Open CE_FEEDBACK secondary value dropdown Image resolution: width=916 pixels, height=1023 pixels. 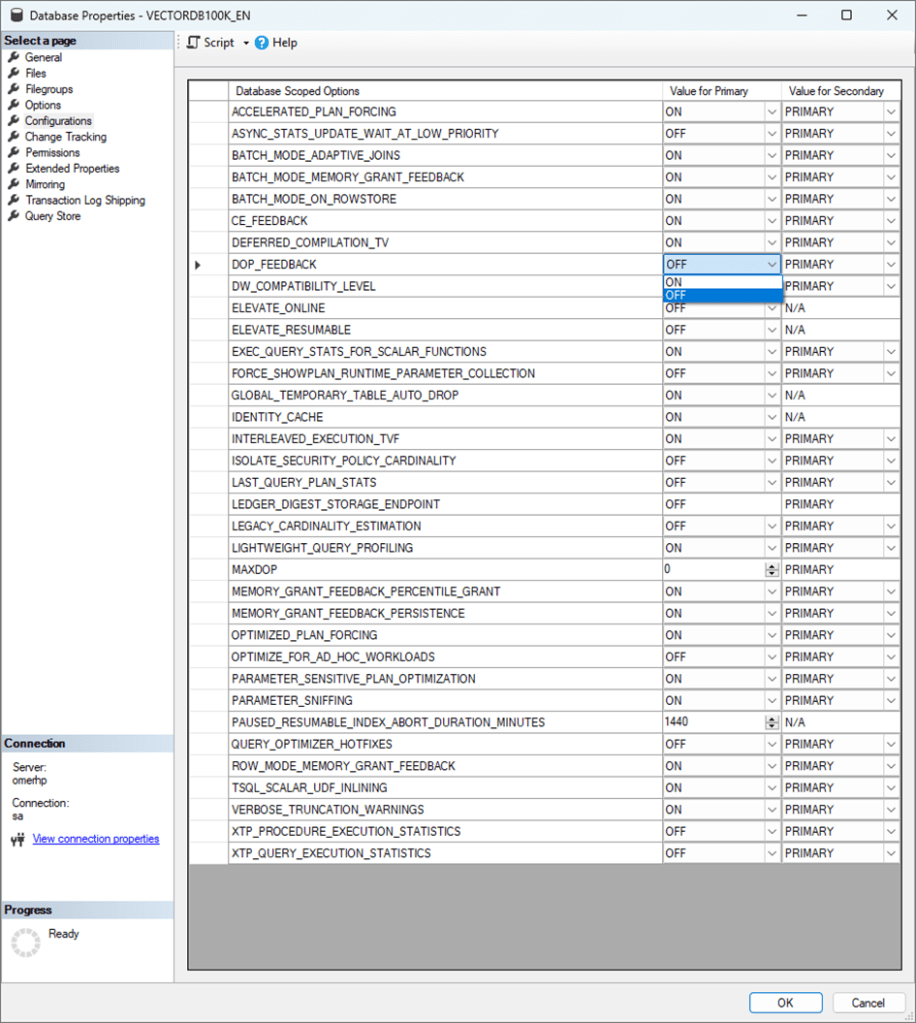pos(890,221)
